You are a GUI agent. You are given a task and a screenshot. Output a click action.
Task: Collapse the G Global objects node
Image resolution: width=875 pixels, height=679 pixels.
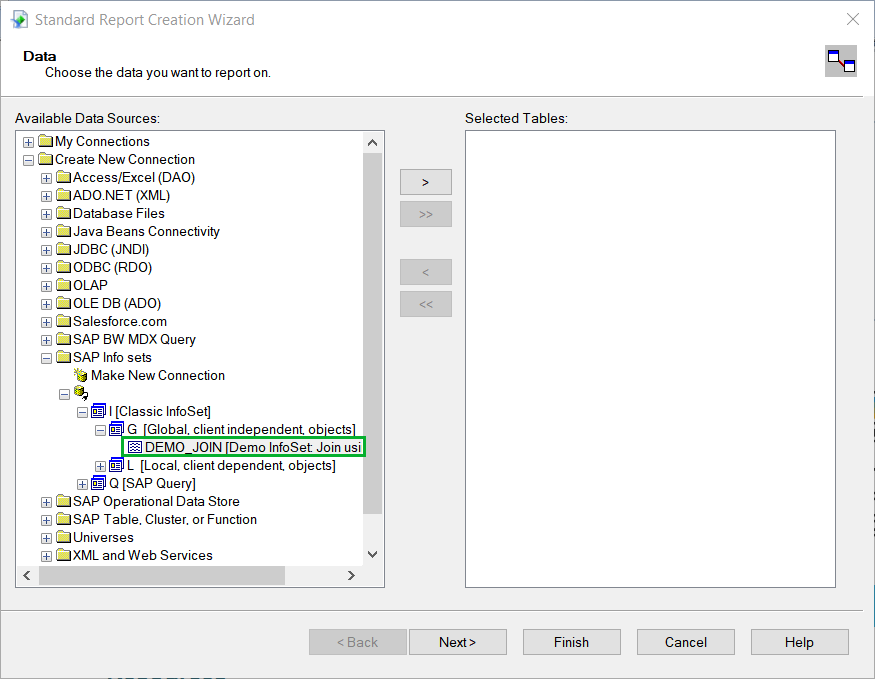pos(100,430)
